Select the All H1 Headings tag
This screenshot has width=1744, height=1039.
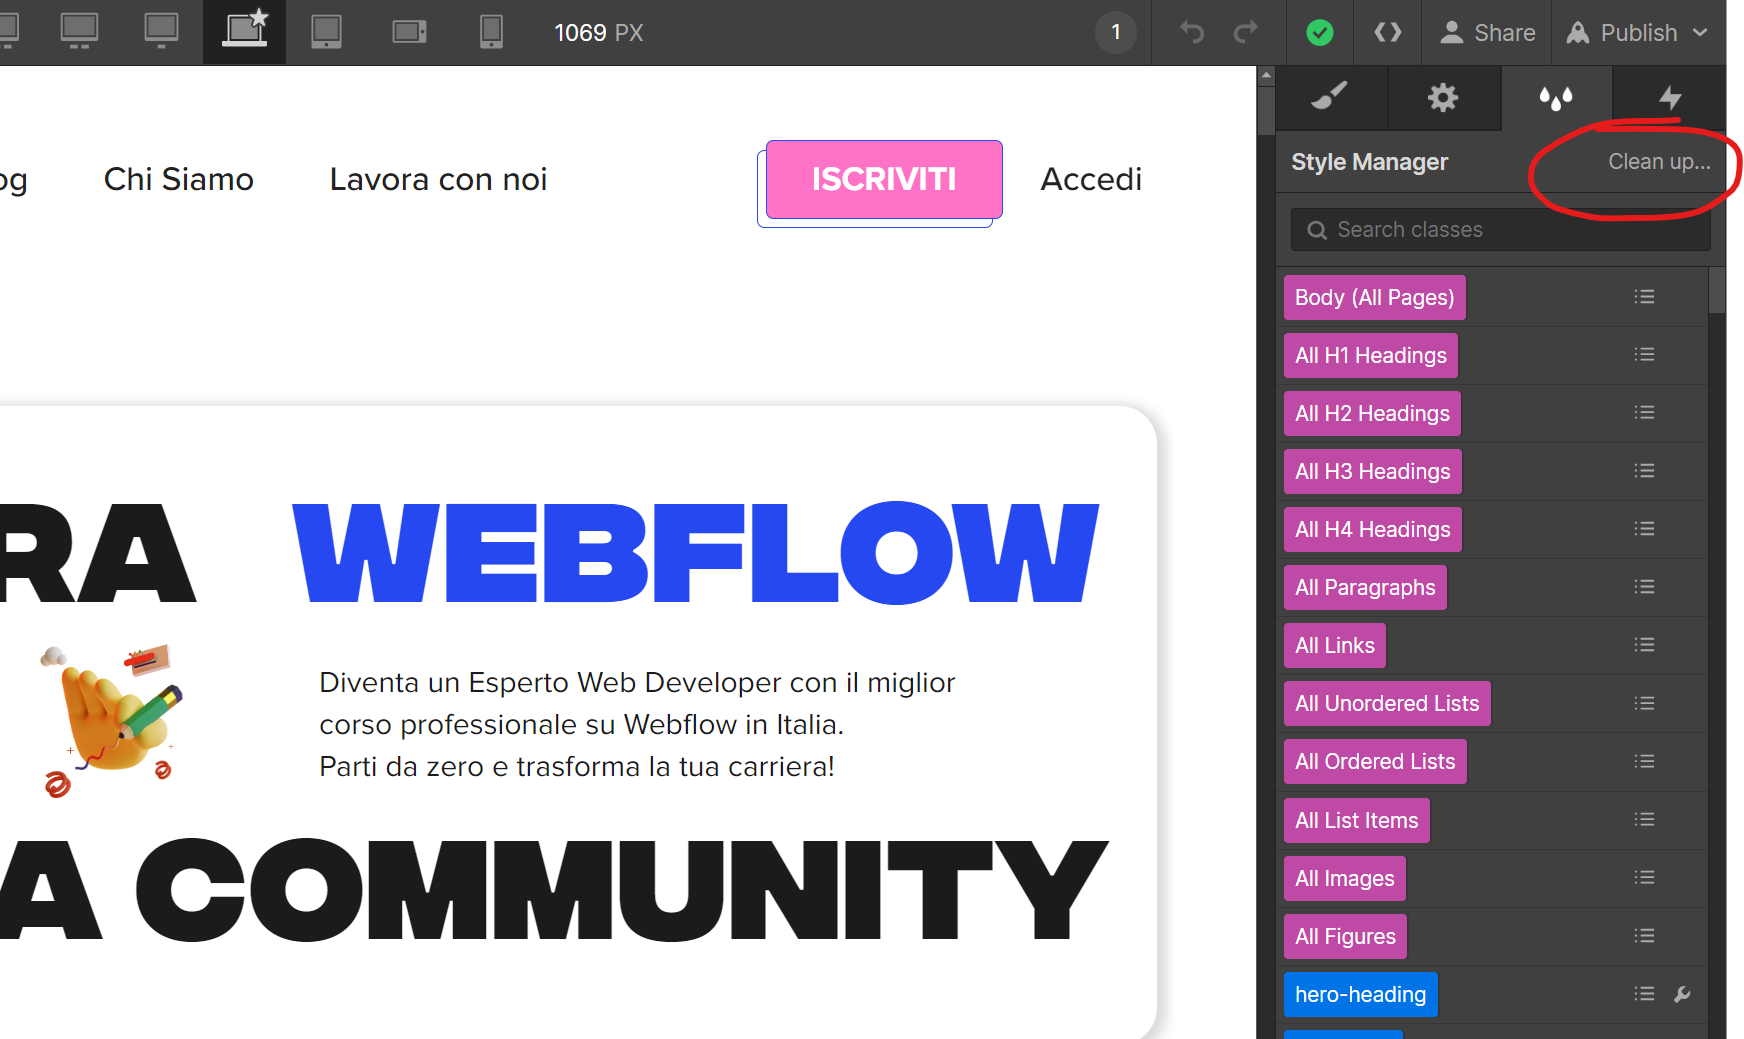(x=1370, y=356)
